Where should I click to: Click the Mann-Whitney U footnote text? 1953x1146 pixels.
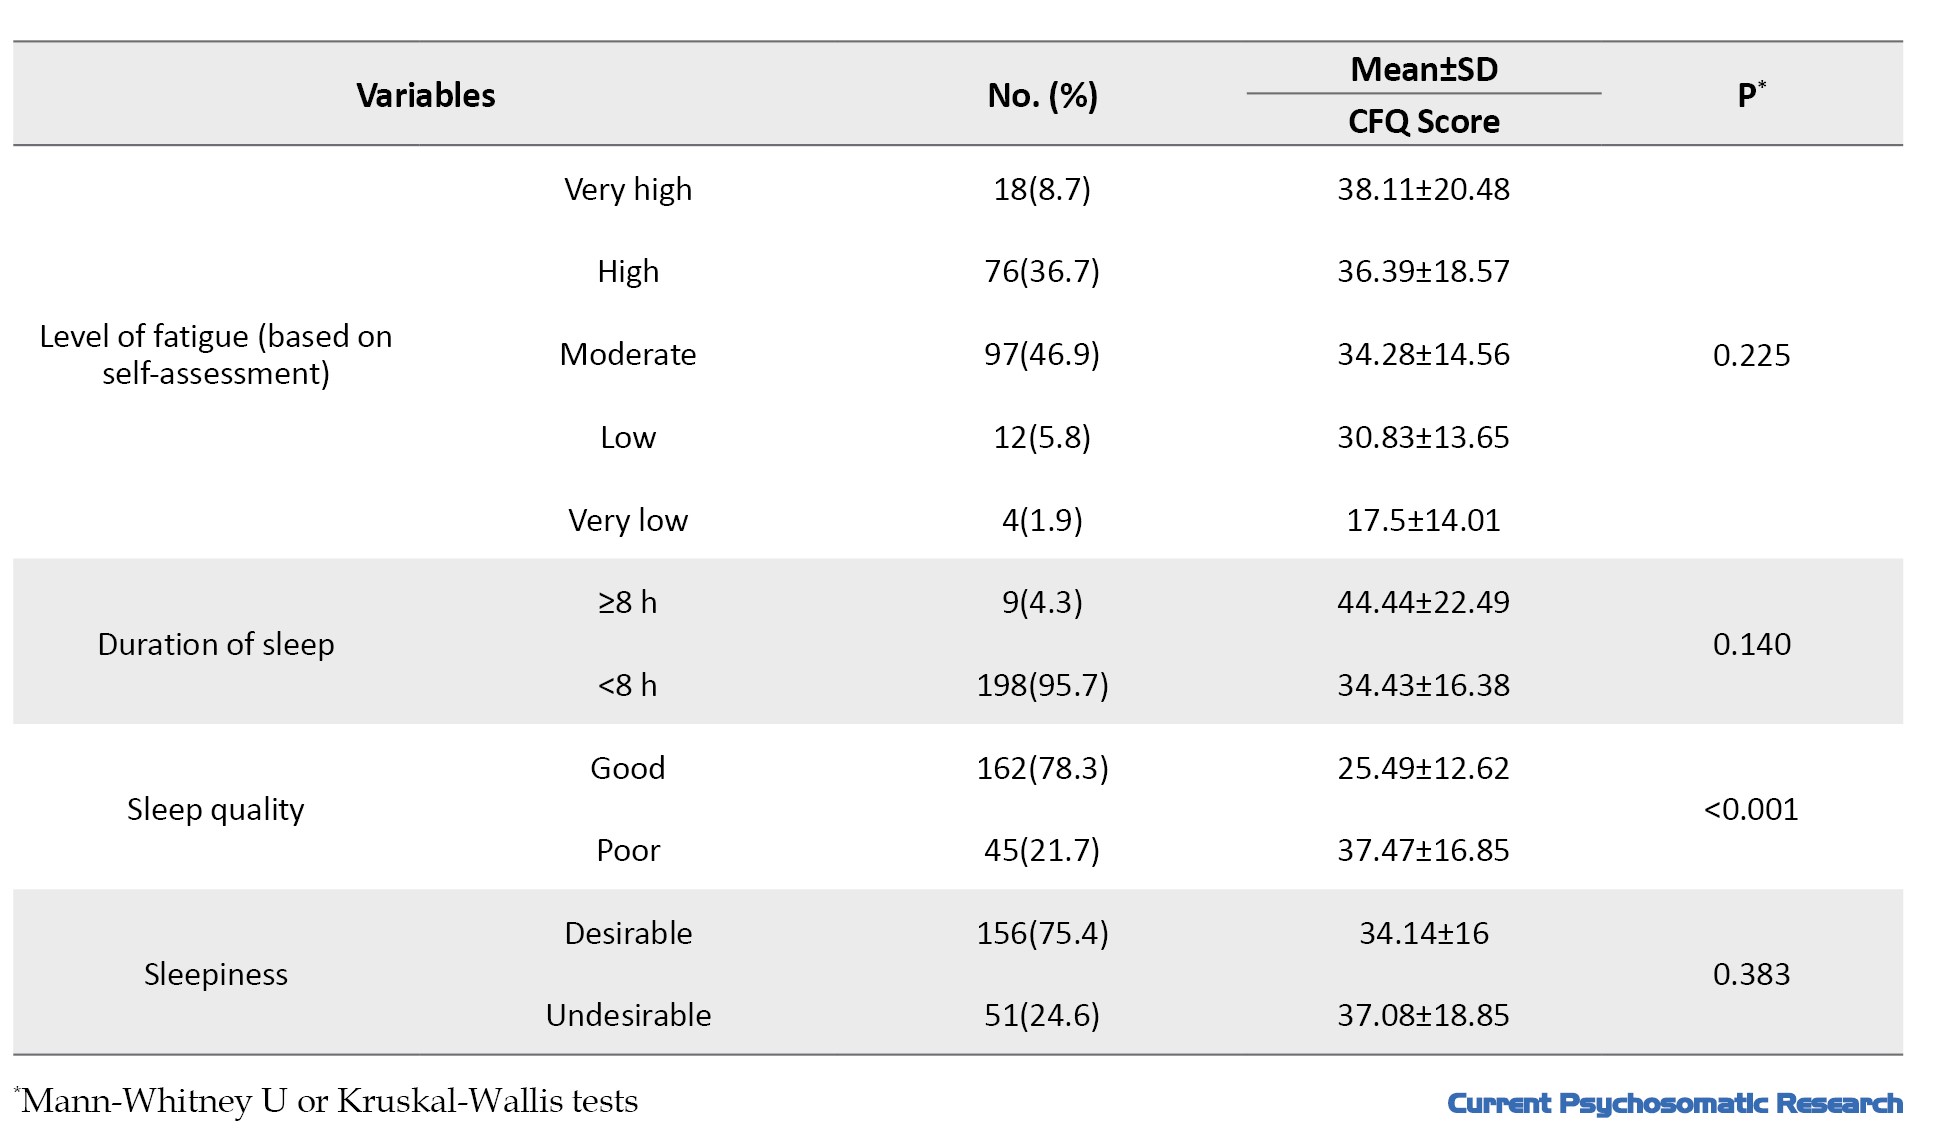coord(329,1102)
